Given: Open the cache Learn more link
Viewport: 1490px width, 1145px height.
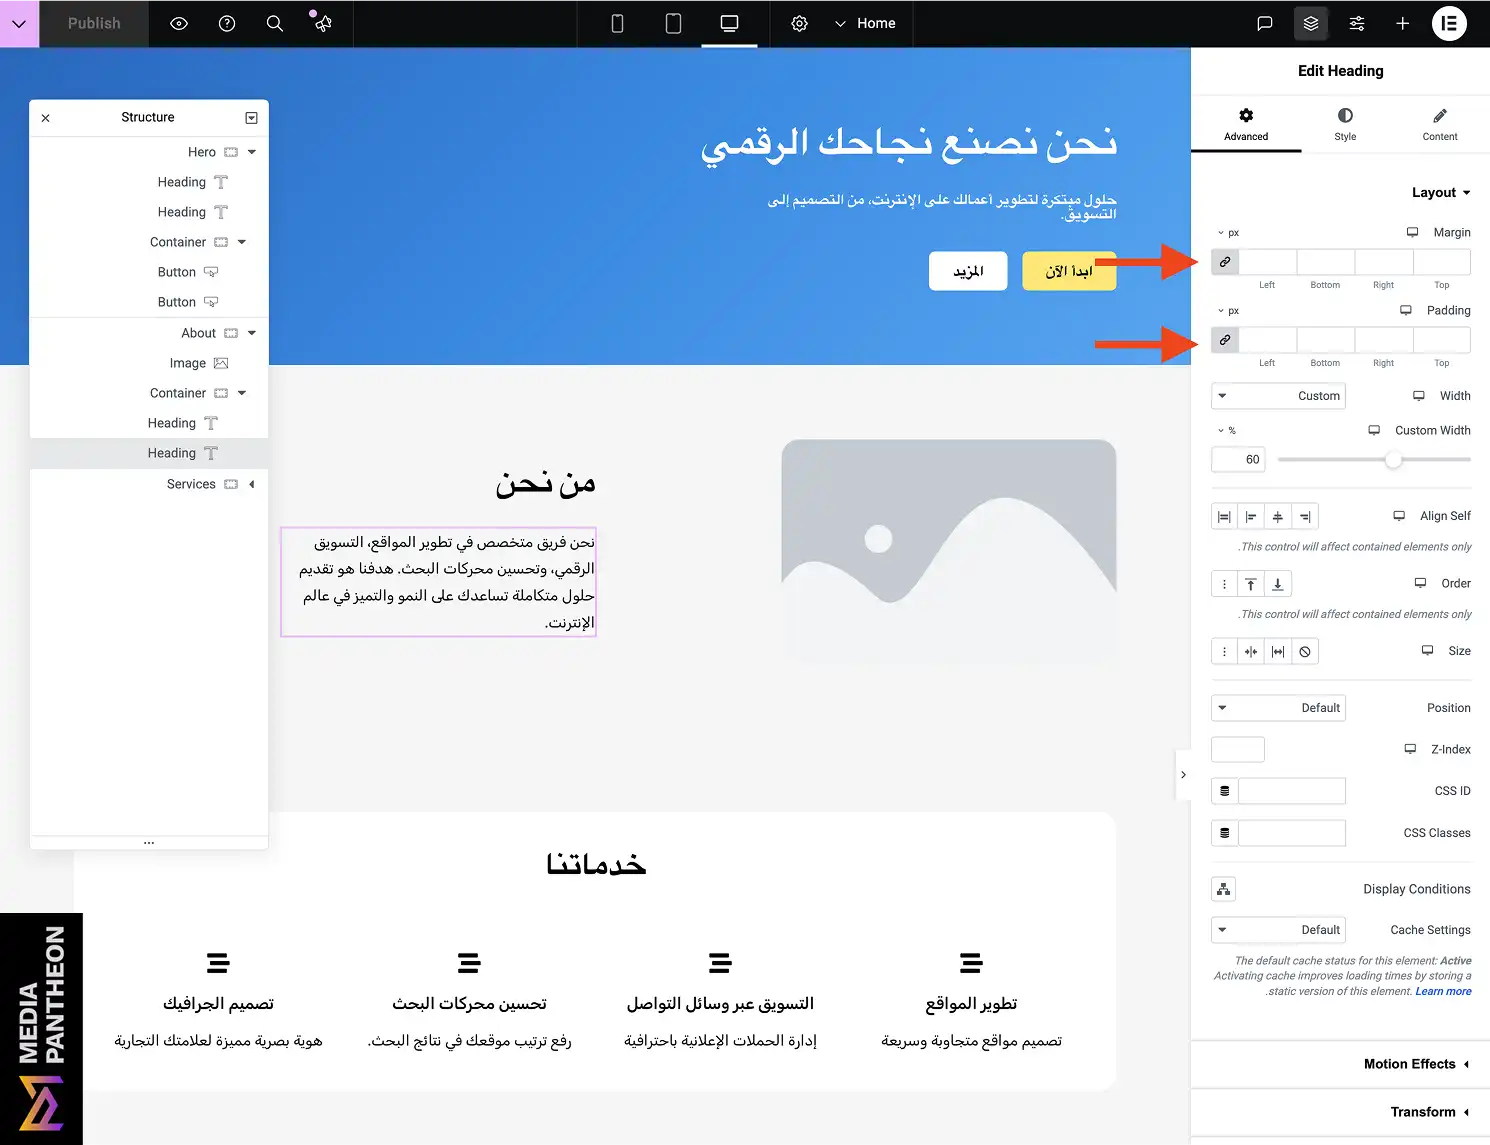Looking at the screenshot, I should 1443,992.
